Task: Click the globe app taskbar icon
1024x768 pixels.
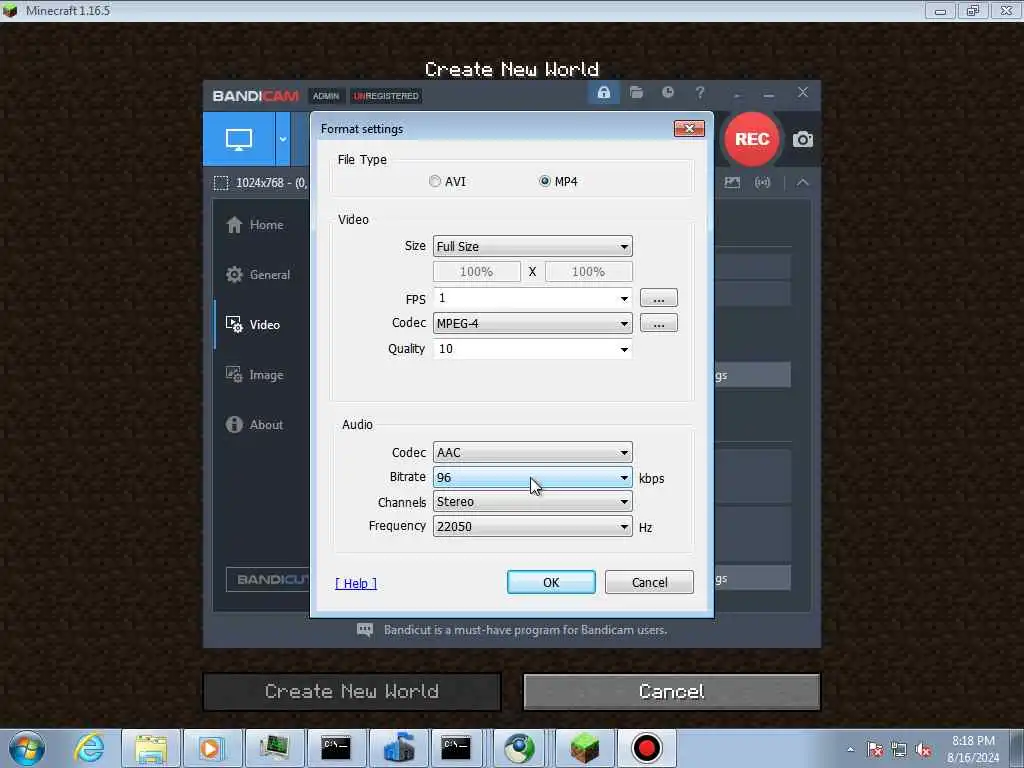Action: (519, 748)
